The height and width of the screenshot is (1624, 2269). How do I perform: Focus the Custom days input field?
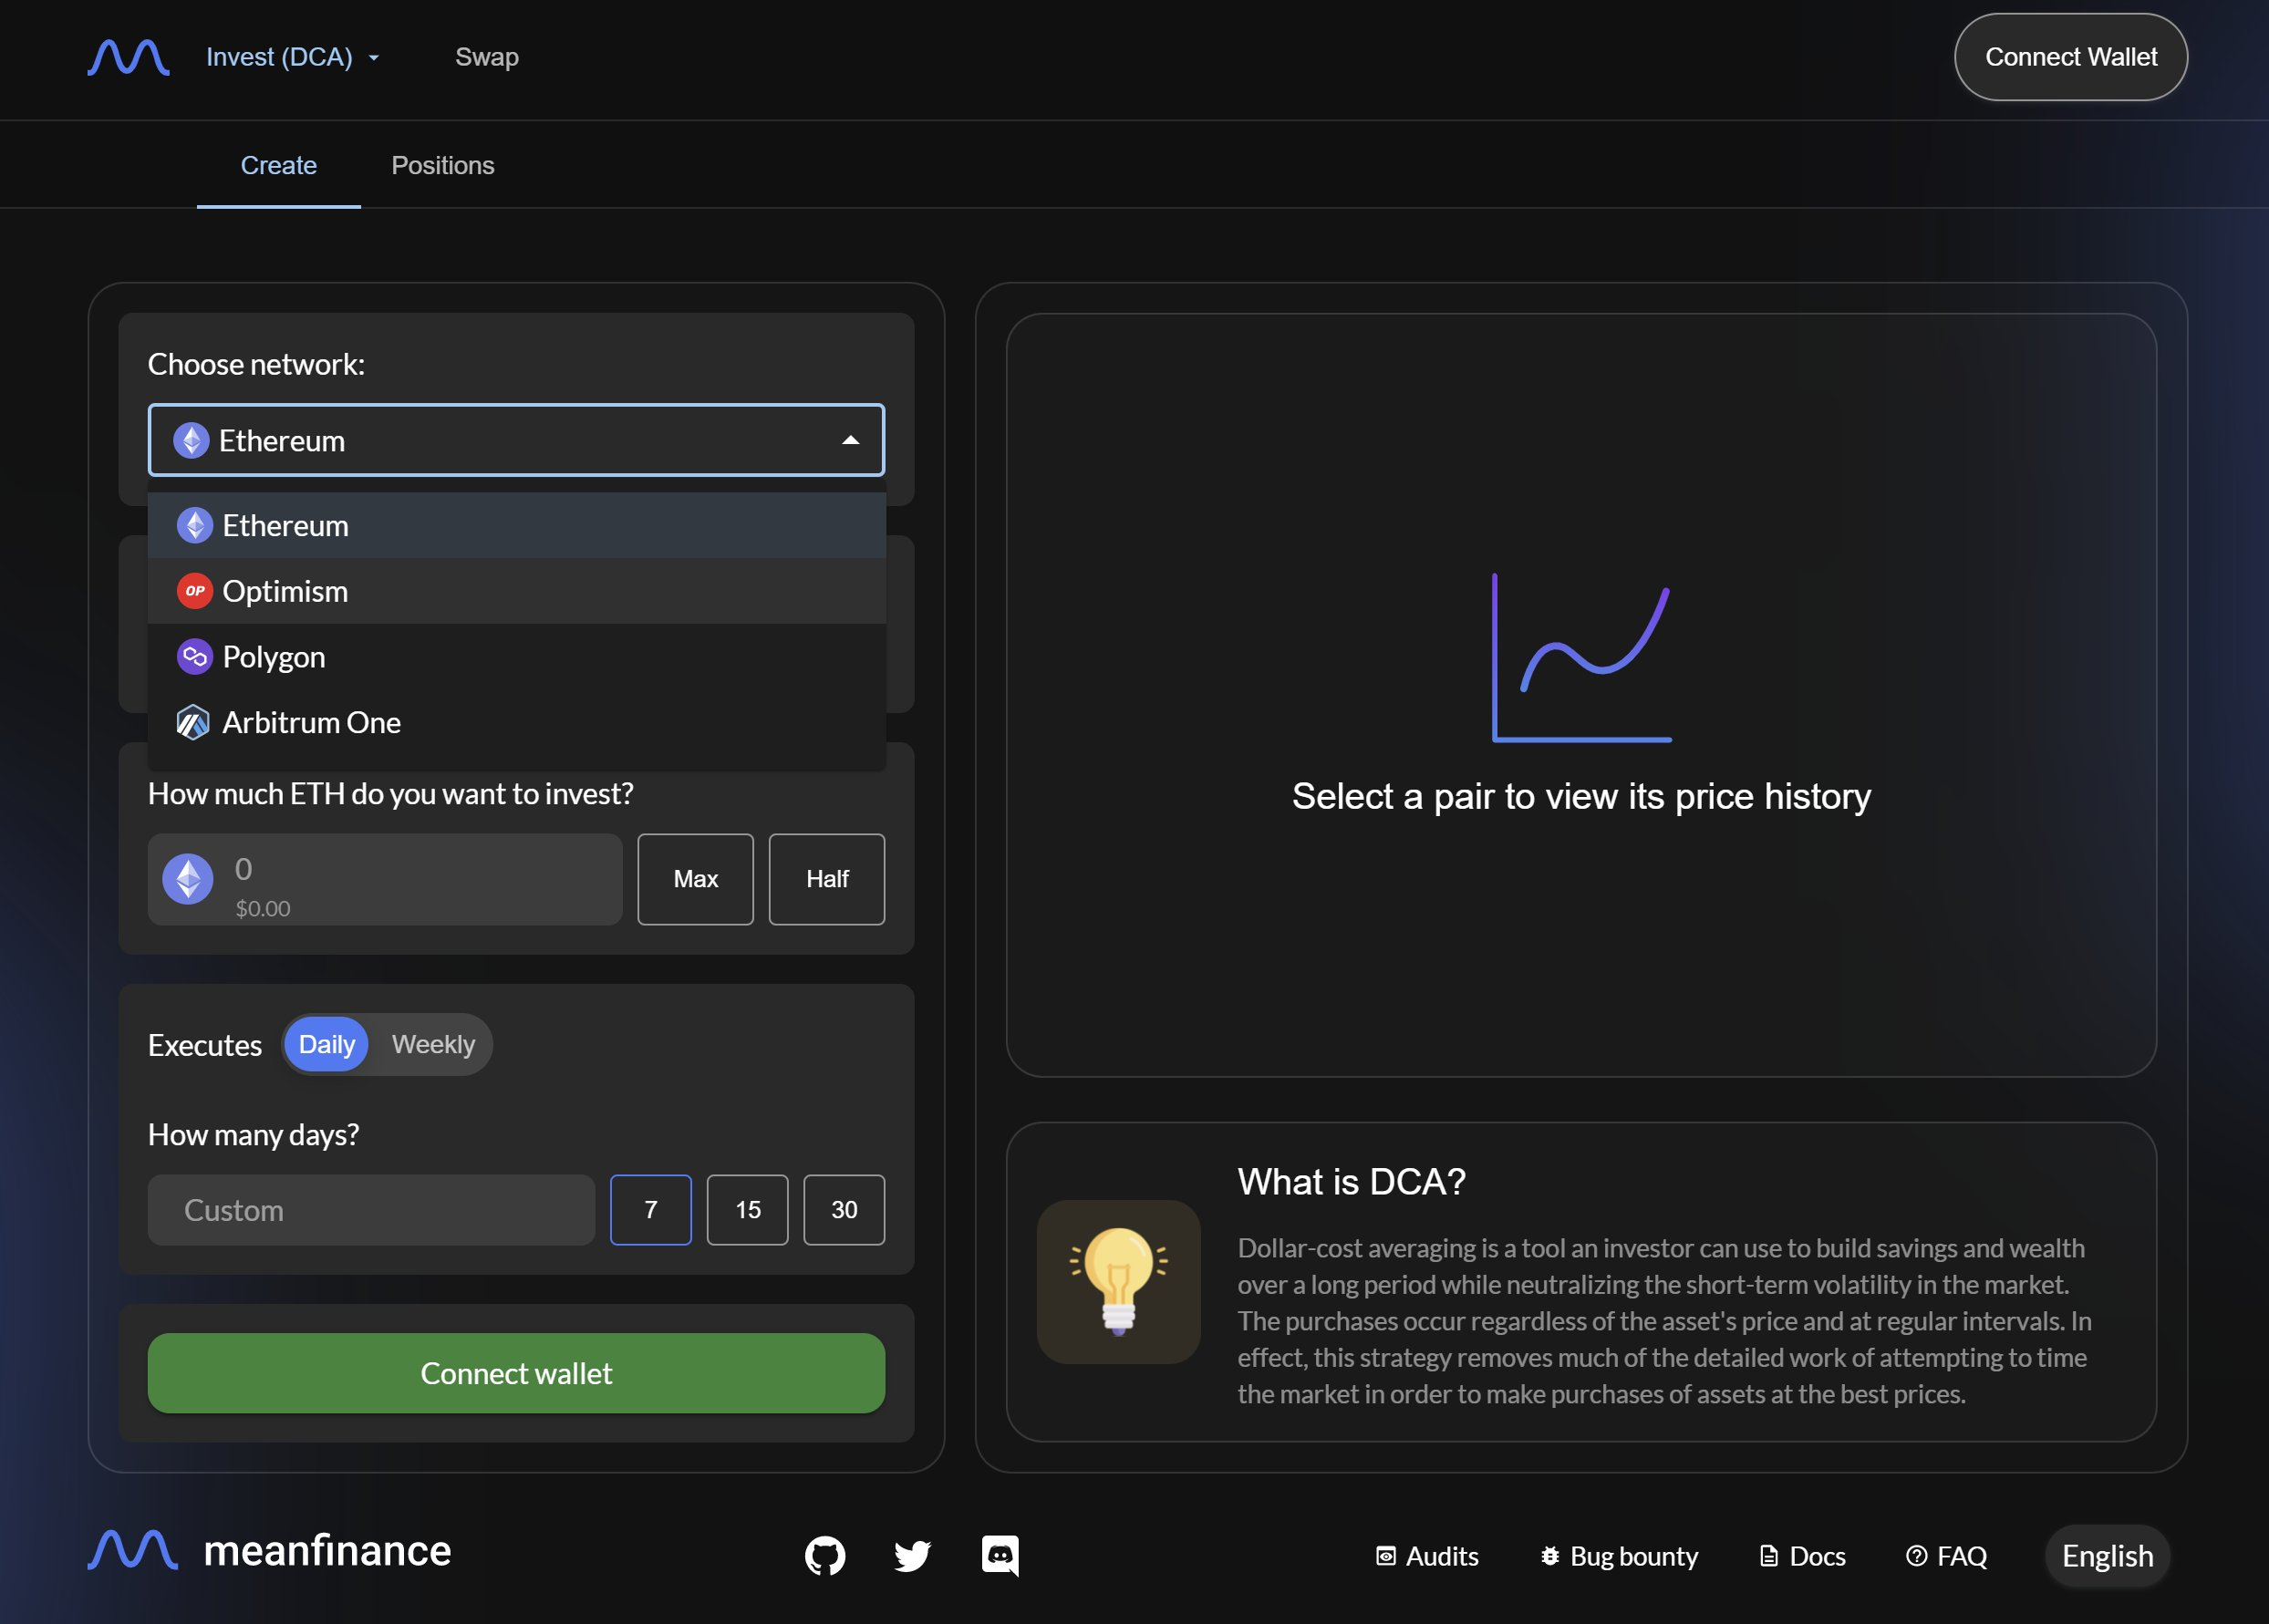pos(371,1210)
